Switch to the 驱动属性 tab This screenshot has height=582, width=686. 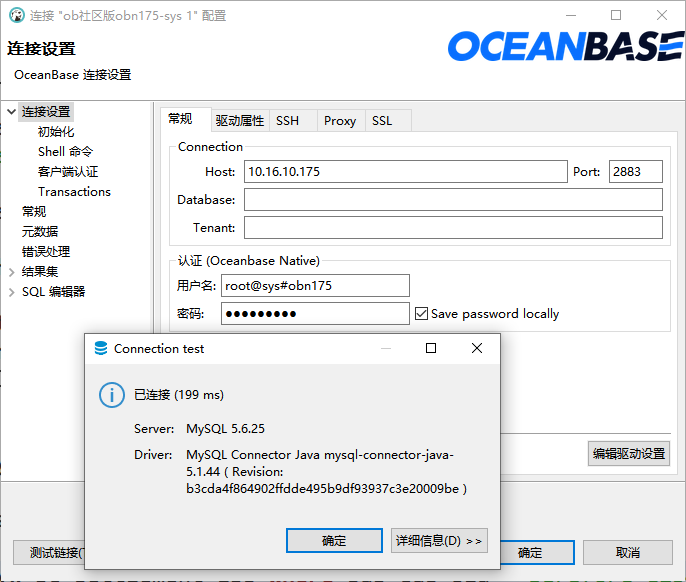point(240,121)
